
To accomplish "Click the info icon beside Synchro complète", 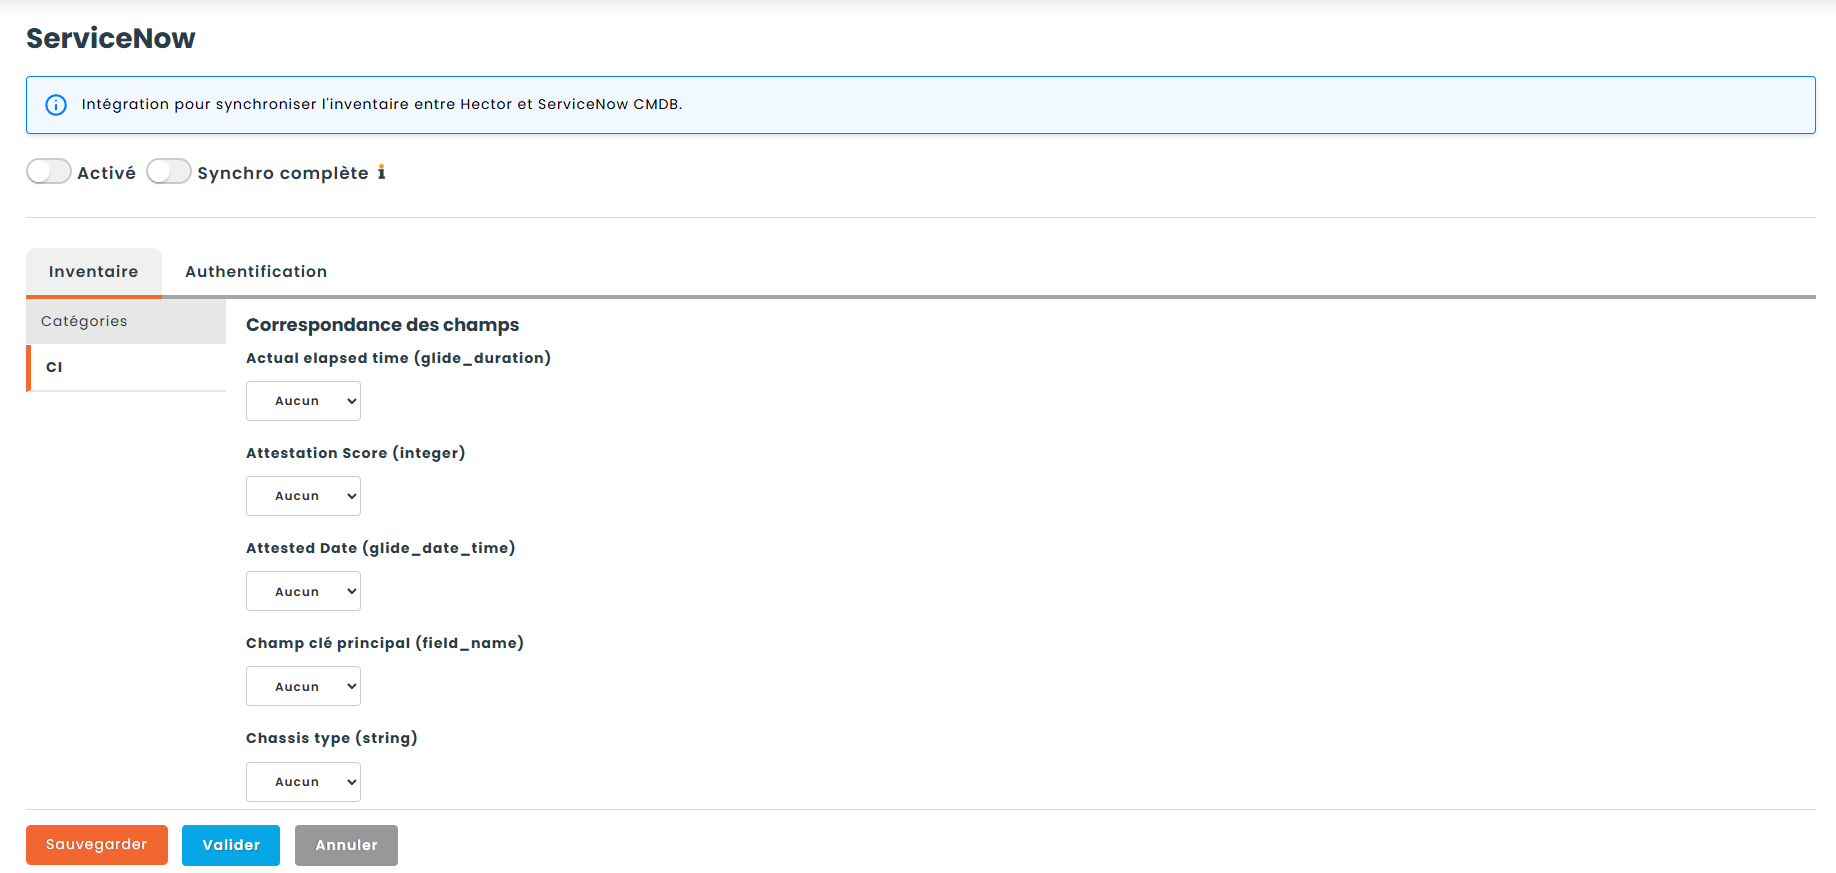I will [381, 173].
